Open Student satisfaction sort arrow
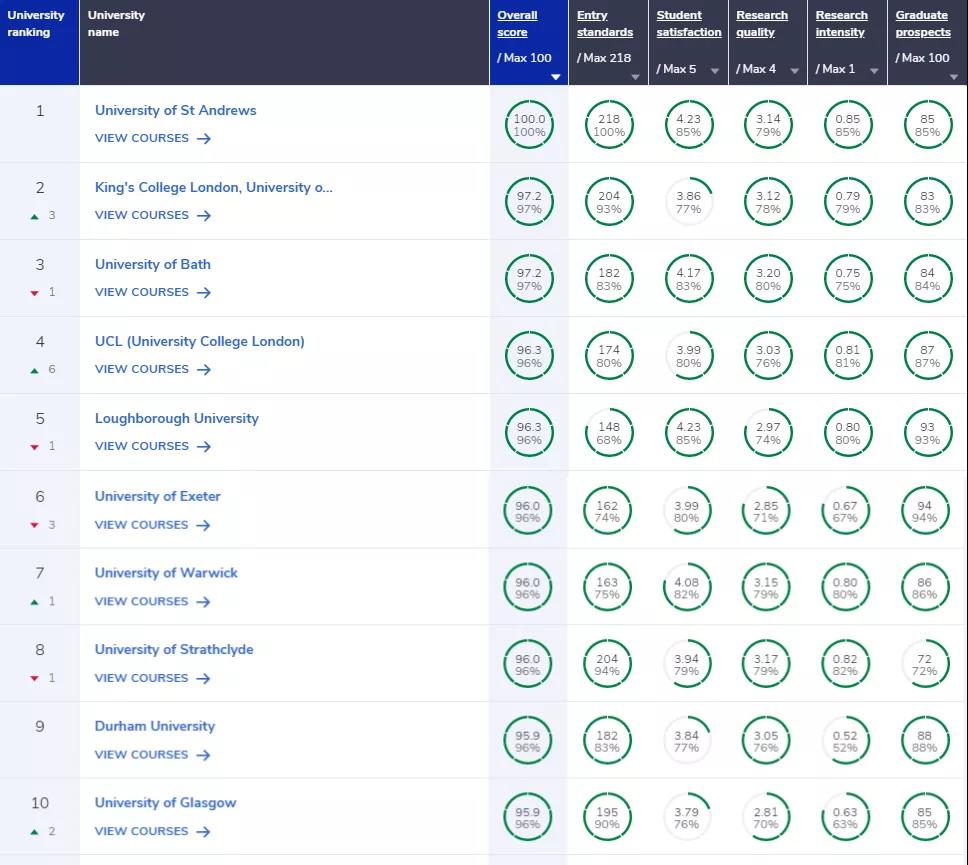The height and width of the screenshot is (865, 968). pos(715,71)
